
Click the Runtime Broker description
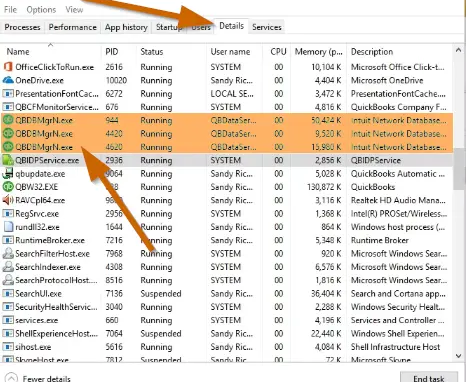point(380,240)
